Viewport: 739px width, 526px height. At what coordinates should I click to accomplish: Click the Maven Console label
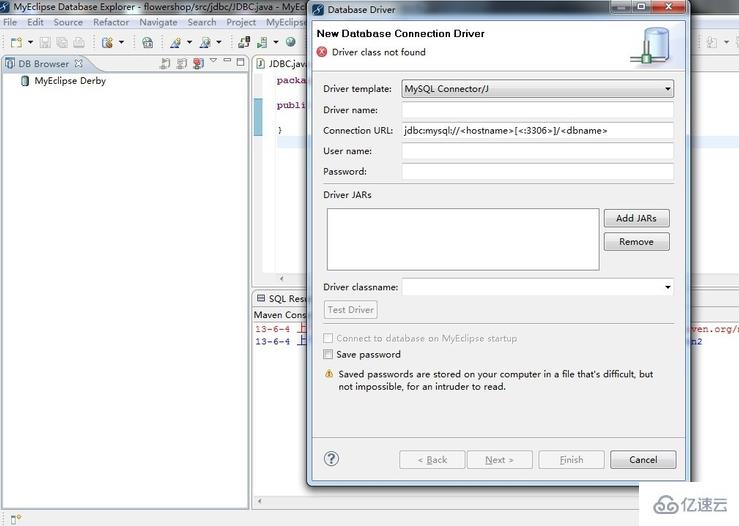click(x=280, y=314)
